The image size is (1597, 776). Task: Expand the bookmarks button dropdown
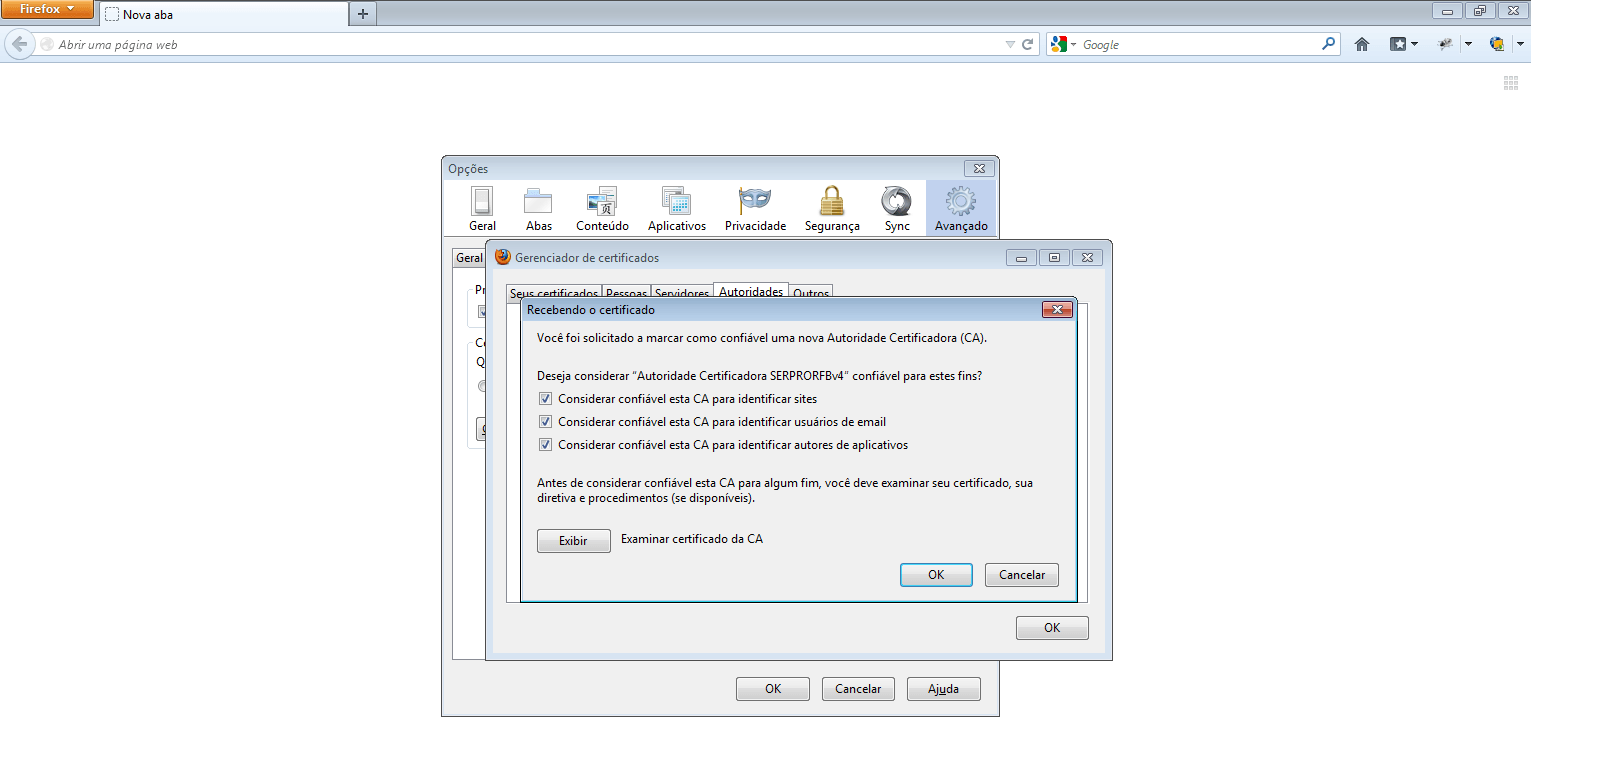1414,44
